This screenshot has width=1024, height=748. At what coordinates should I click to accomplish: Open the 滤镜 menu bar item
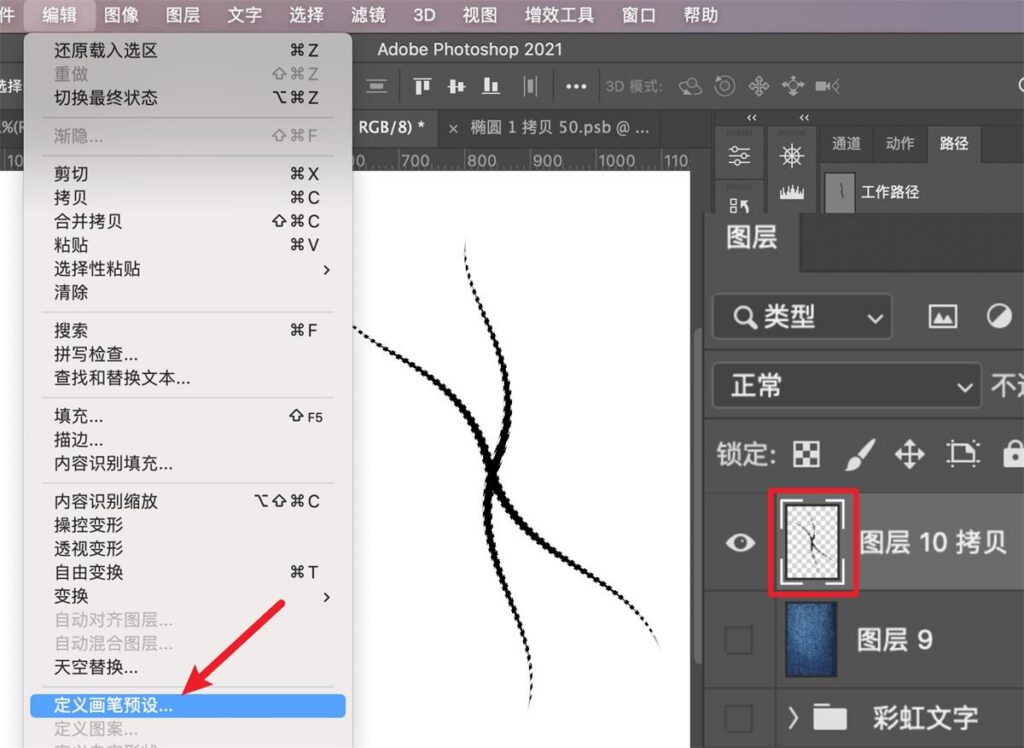pyautogui.click(x=368, y=15)
